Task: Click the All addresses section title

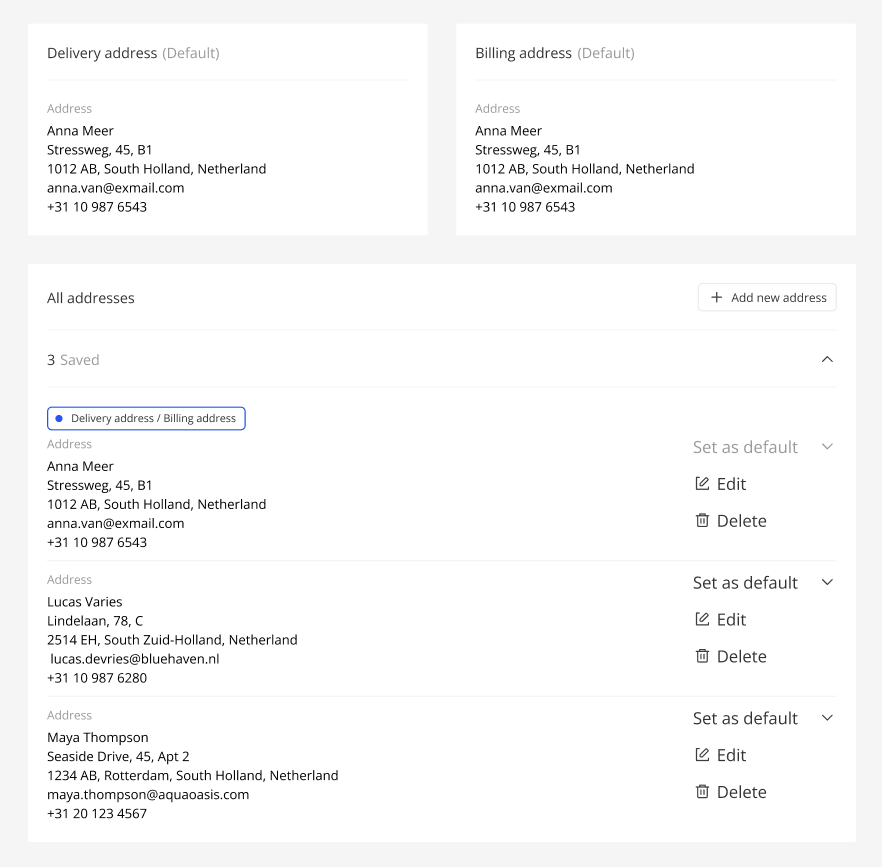Action: tap(91, 298)
